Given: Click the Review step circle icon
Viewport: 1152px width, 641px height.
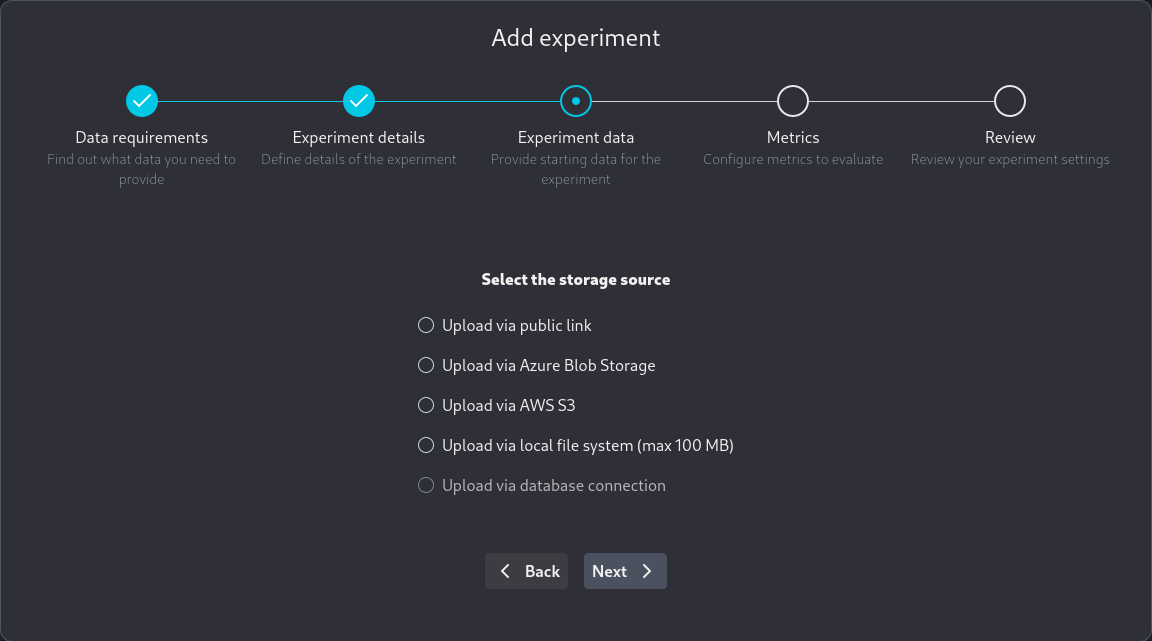Looking at the screenshot, I should tap(1010, 101).
